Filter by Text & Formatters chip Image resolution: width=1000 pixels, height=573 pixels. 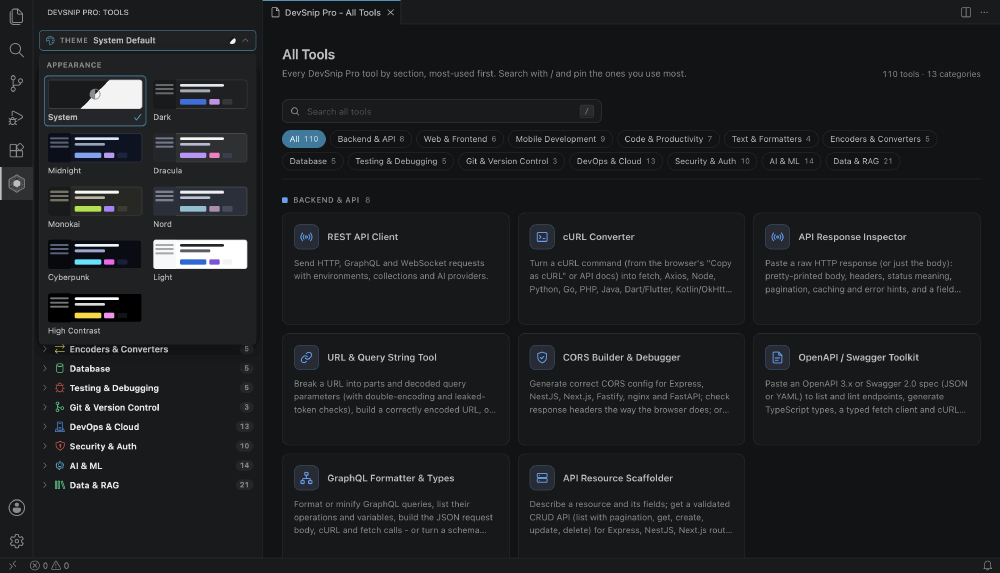point(771,139)
